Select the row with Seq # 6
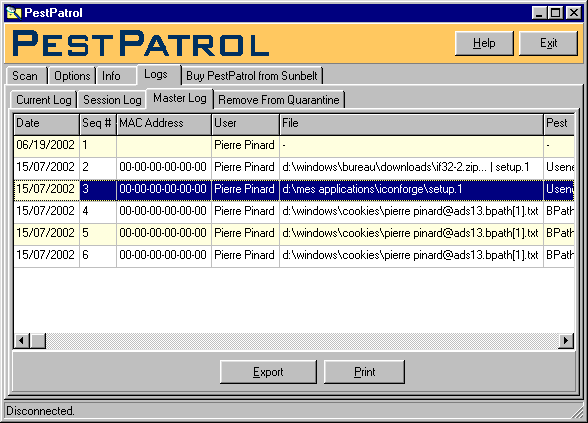Image resolution: width=588 pixels, height=423 pixels. [294, 255]
